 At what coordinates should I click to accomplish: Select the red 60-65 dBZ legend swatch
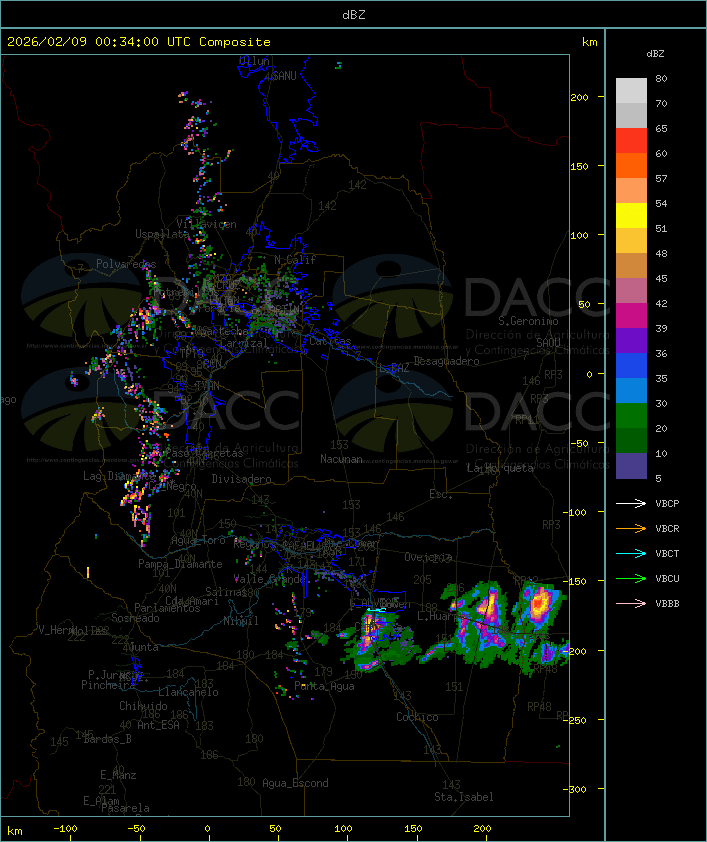(631, 141)
